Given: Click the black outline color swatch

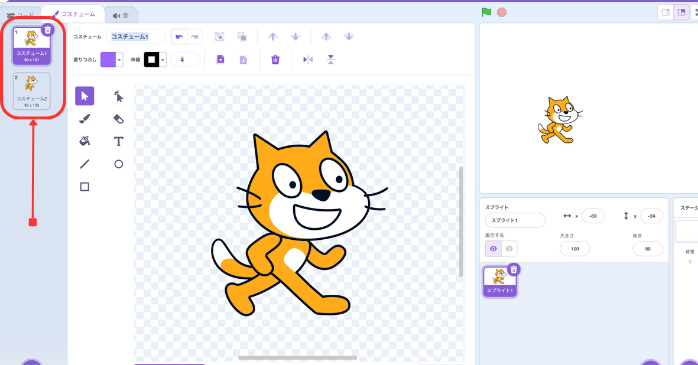Looking at the screenshot, I should tap(151, 60).
